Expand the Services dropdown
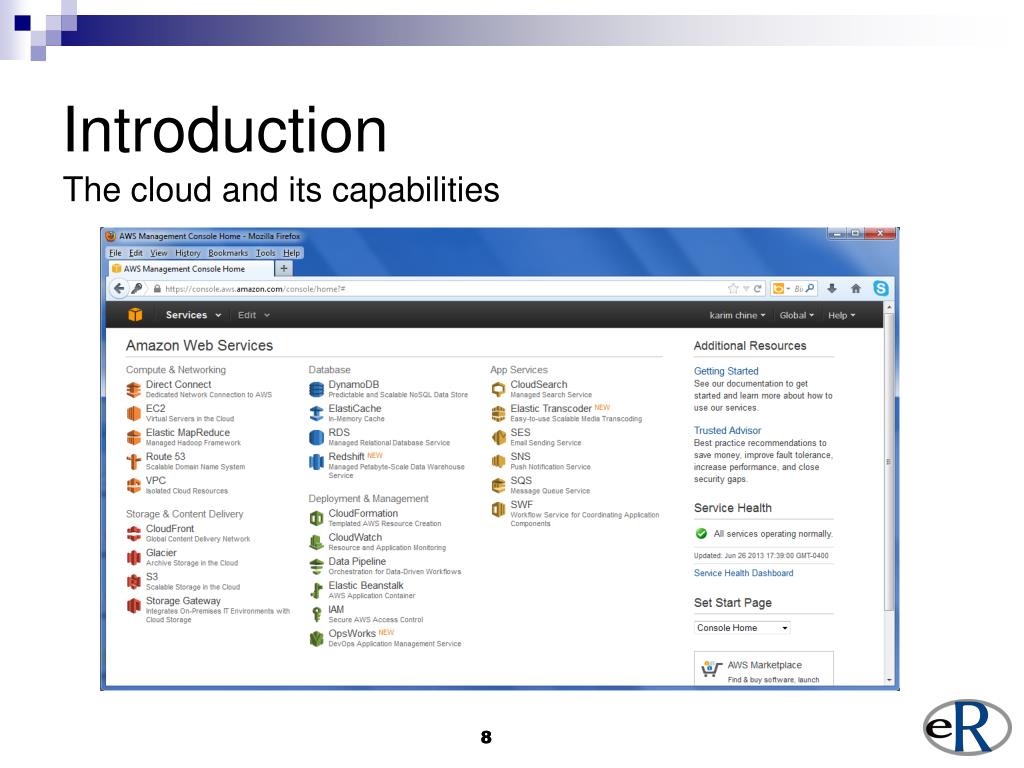The width and height of the screenshot is (1024, 768). click(193, 315)
